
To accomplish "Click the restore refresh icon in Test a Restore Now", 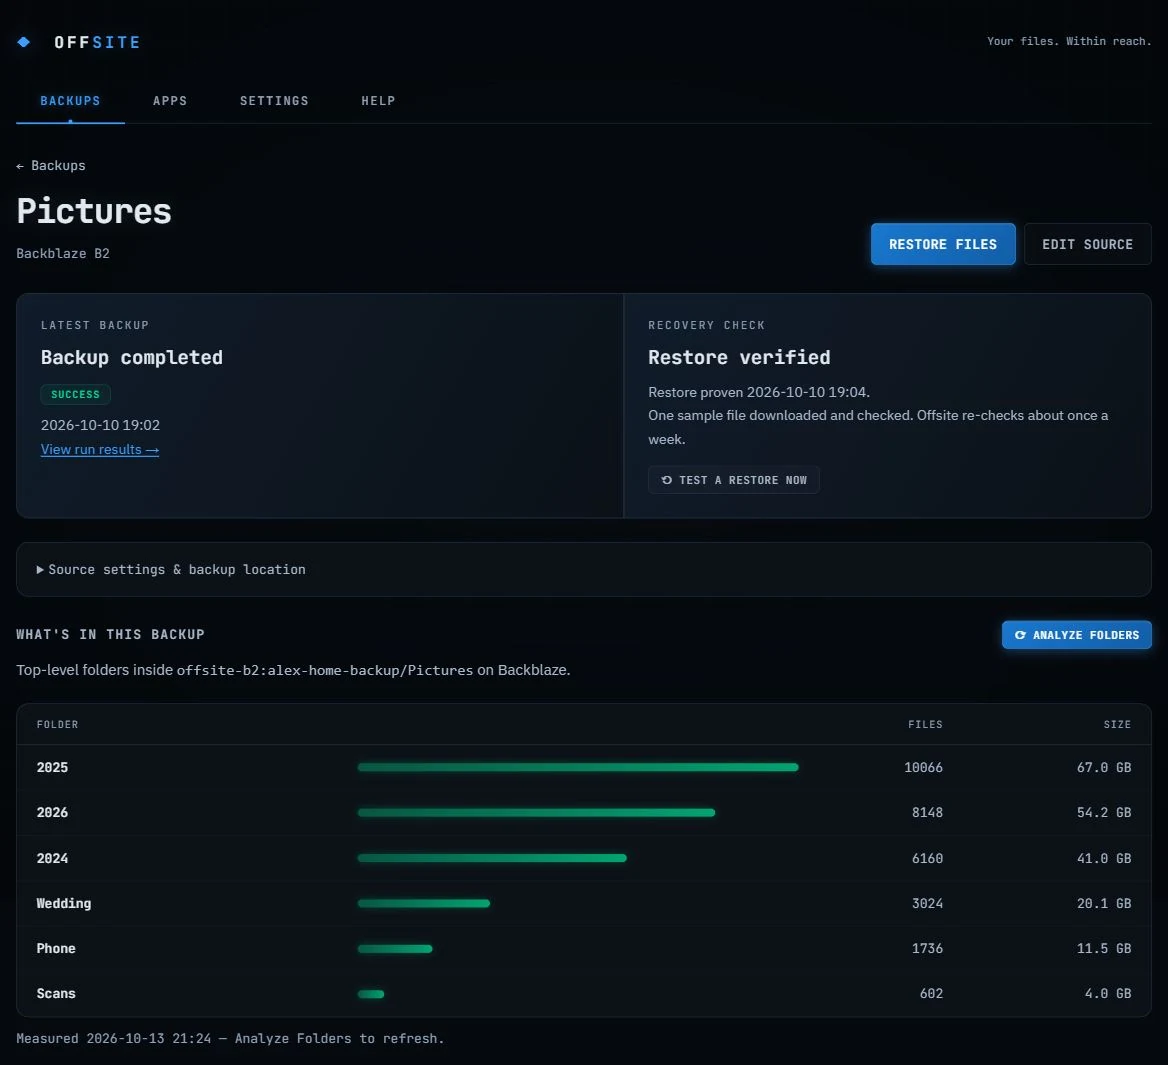I will click(x=667, y=480).
